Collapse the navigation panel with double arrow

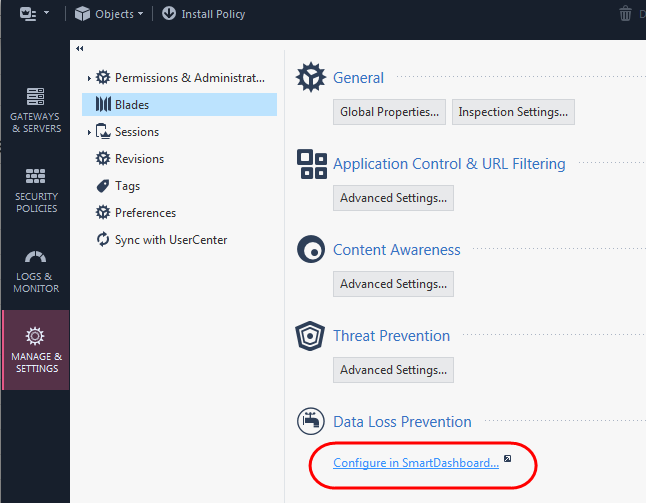pyautogui.click(x=80, y=49)
